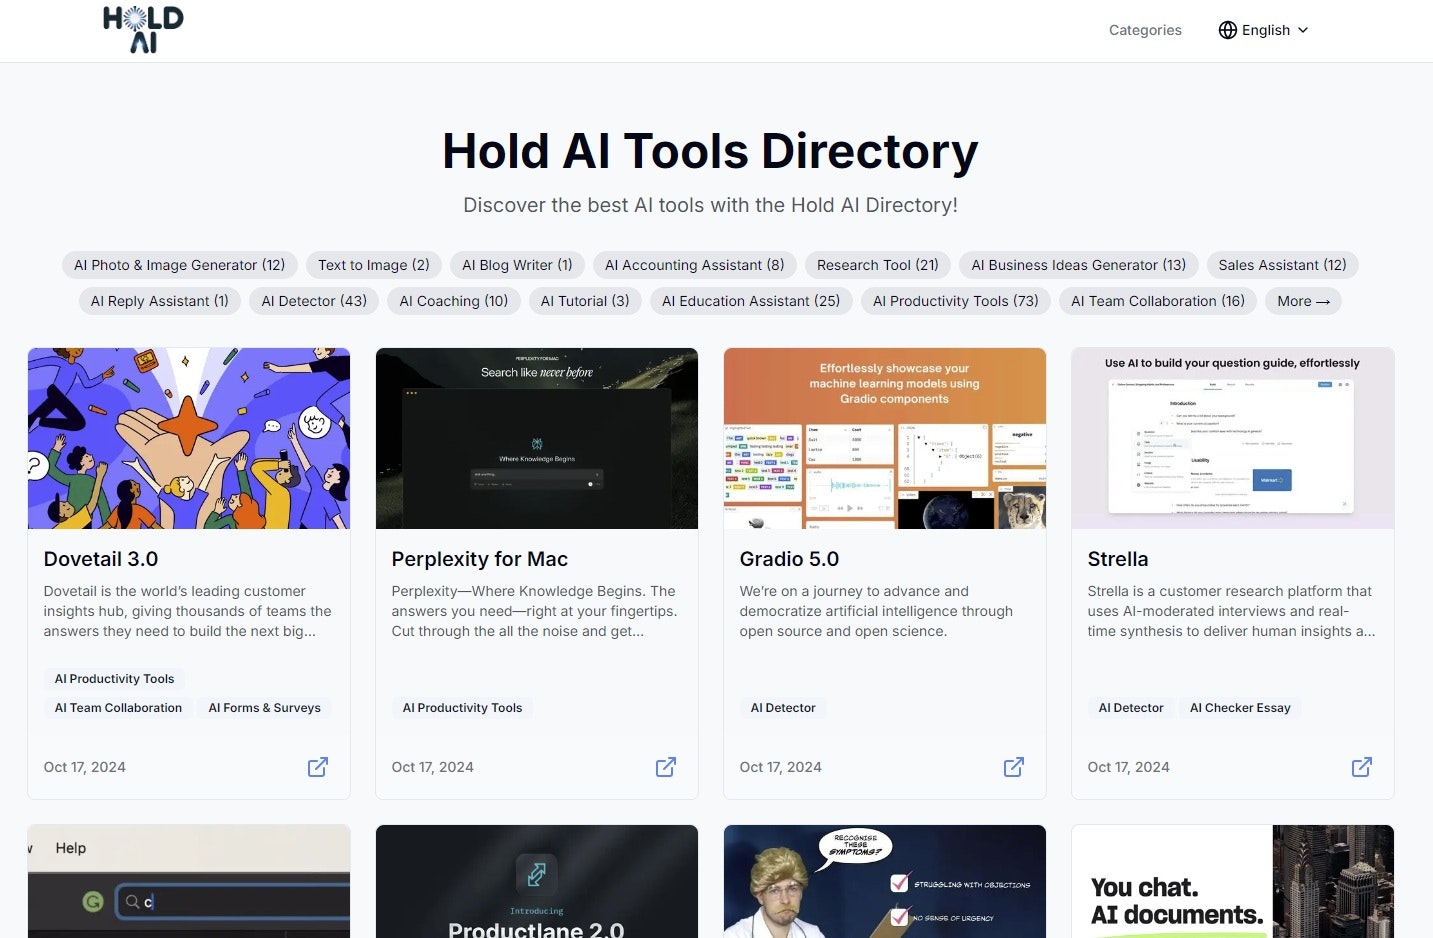This screenshot has height=938, width=1433.
Task: Click the Dovetail description text
Action: [187, 611]
